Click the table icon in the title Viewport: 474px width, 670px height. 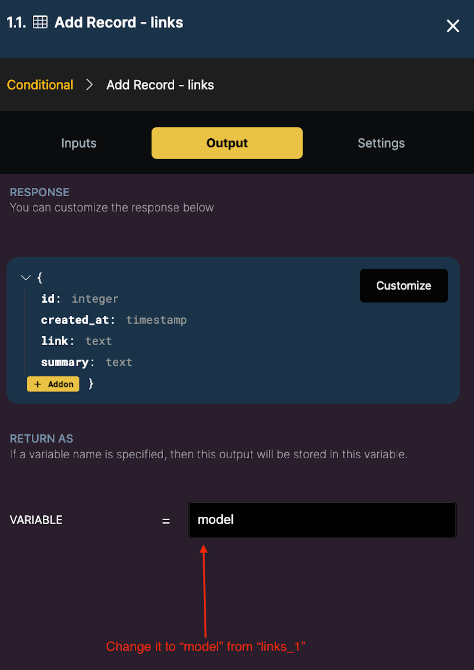tap(40, 22)
